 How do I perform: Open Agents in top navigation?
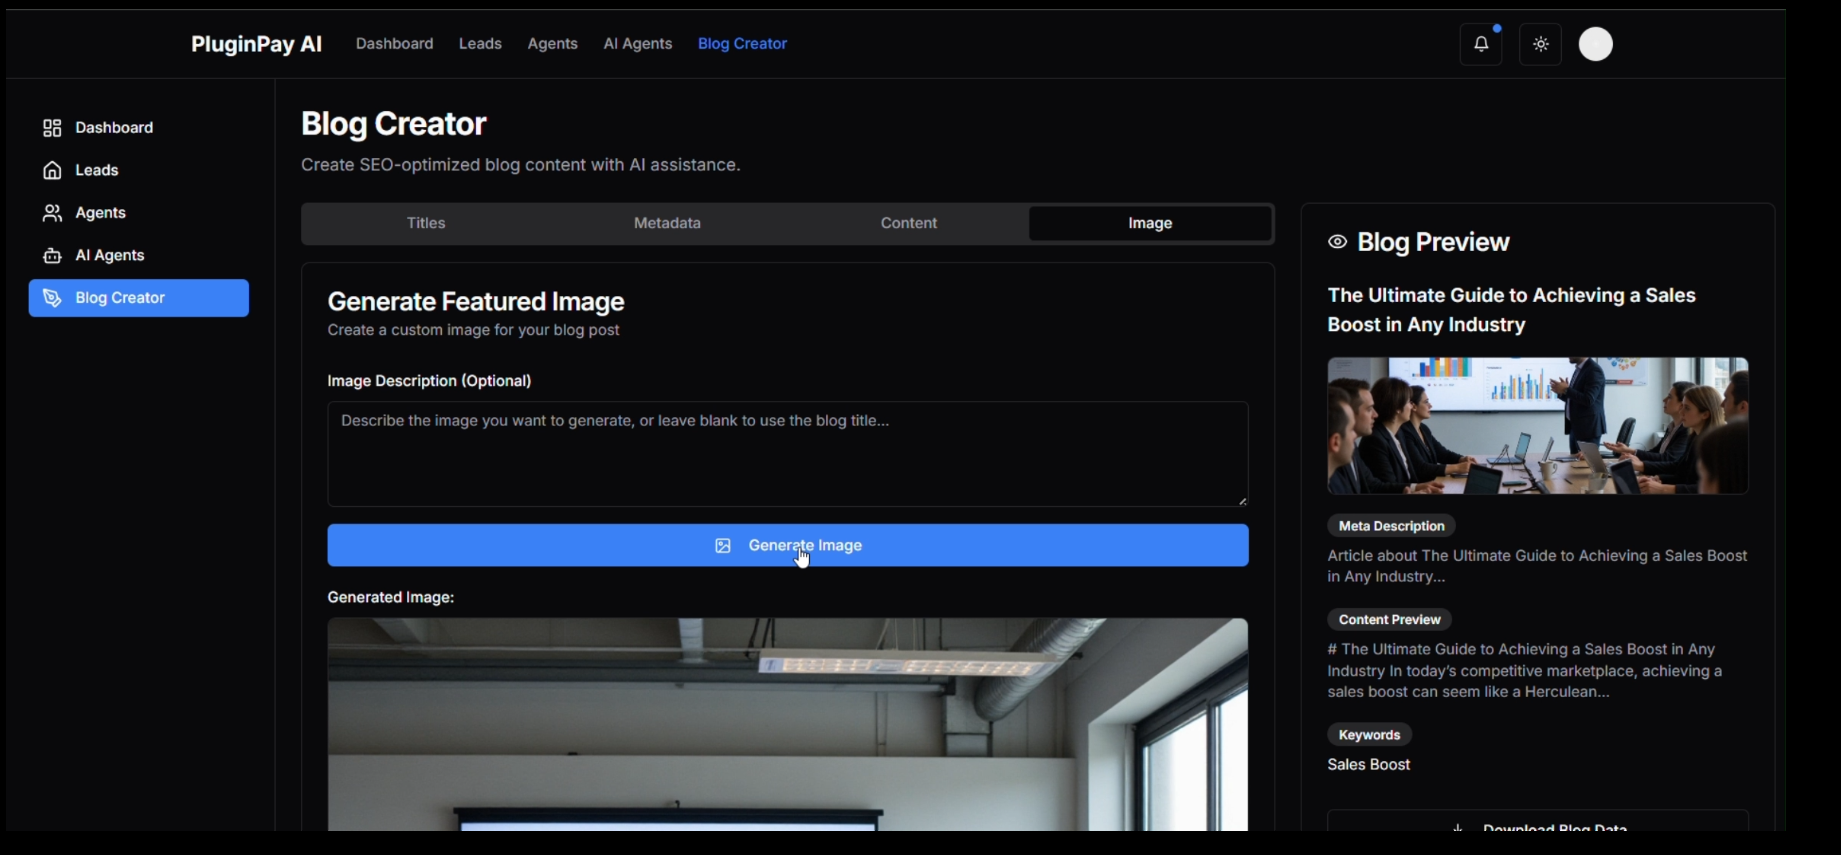click(x=553, y=44)
